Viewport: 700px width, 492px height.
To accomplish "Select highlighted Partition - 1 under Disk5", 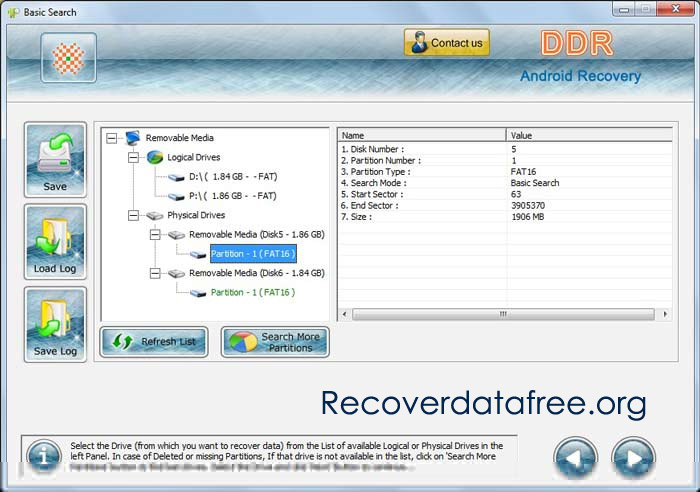I will point(253,254).
